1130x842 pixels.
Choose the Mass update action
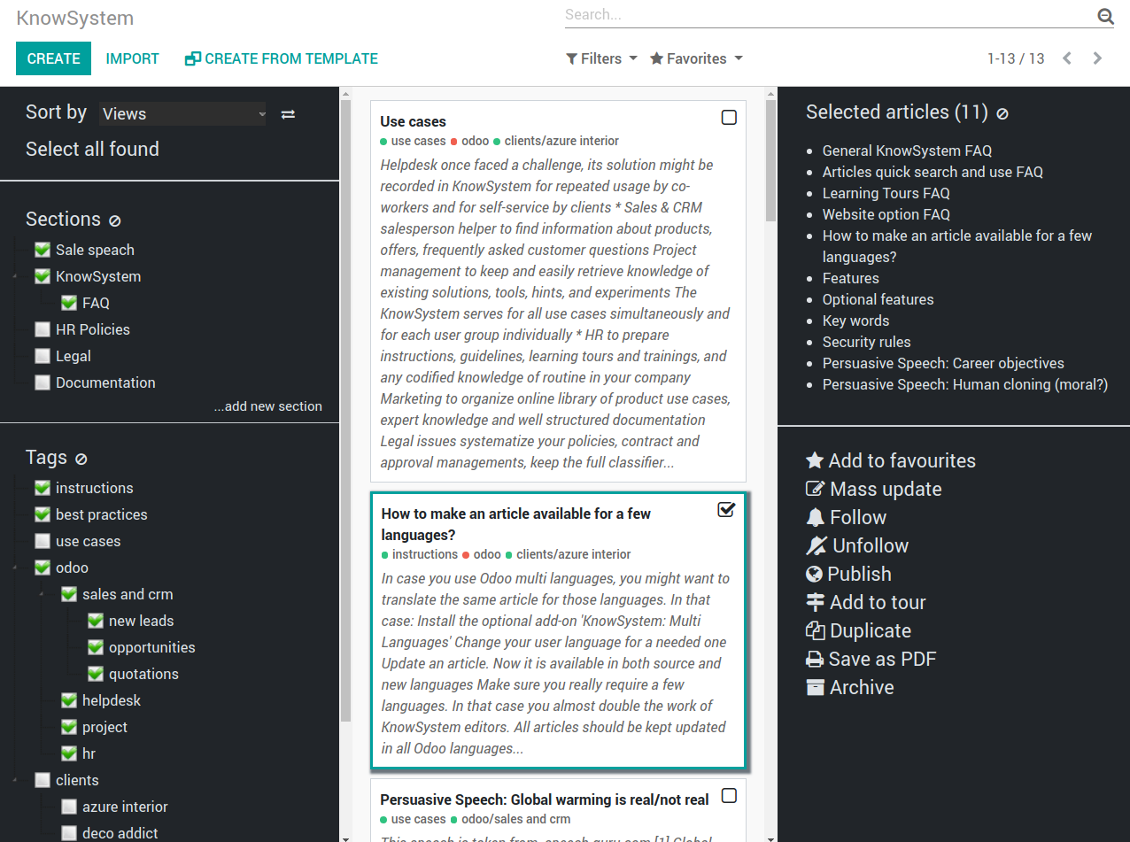coord(873,489)
